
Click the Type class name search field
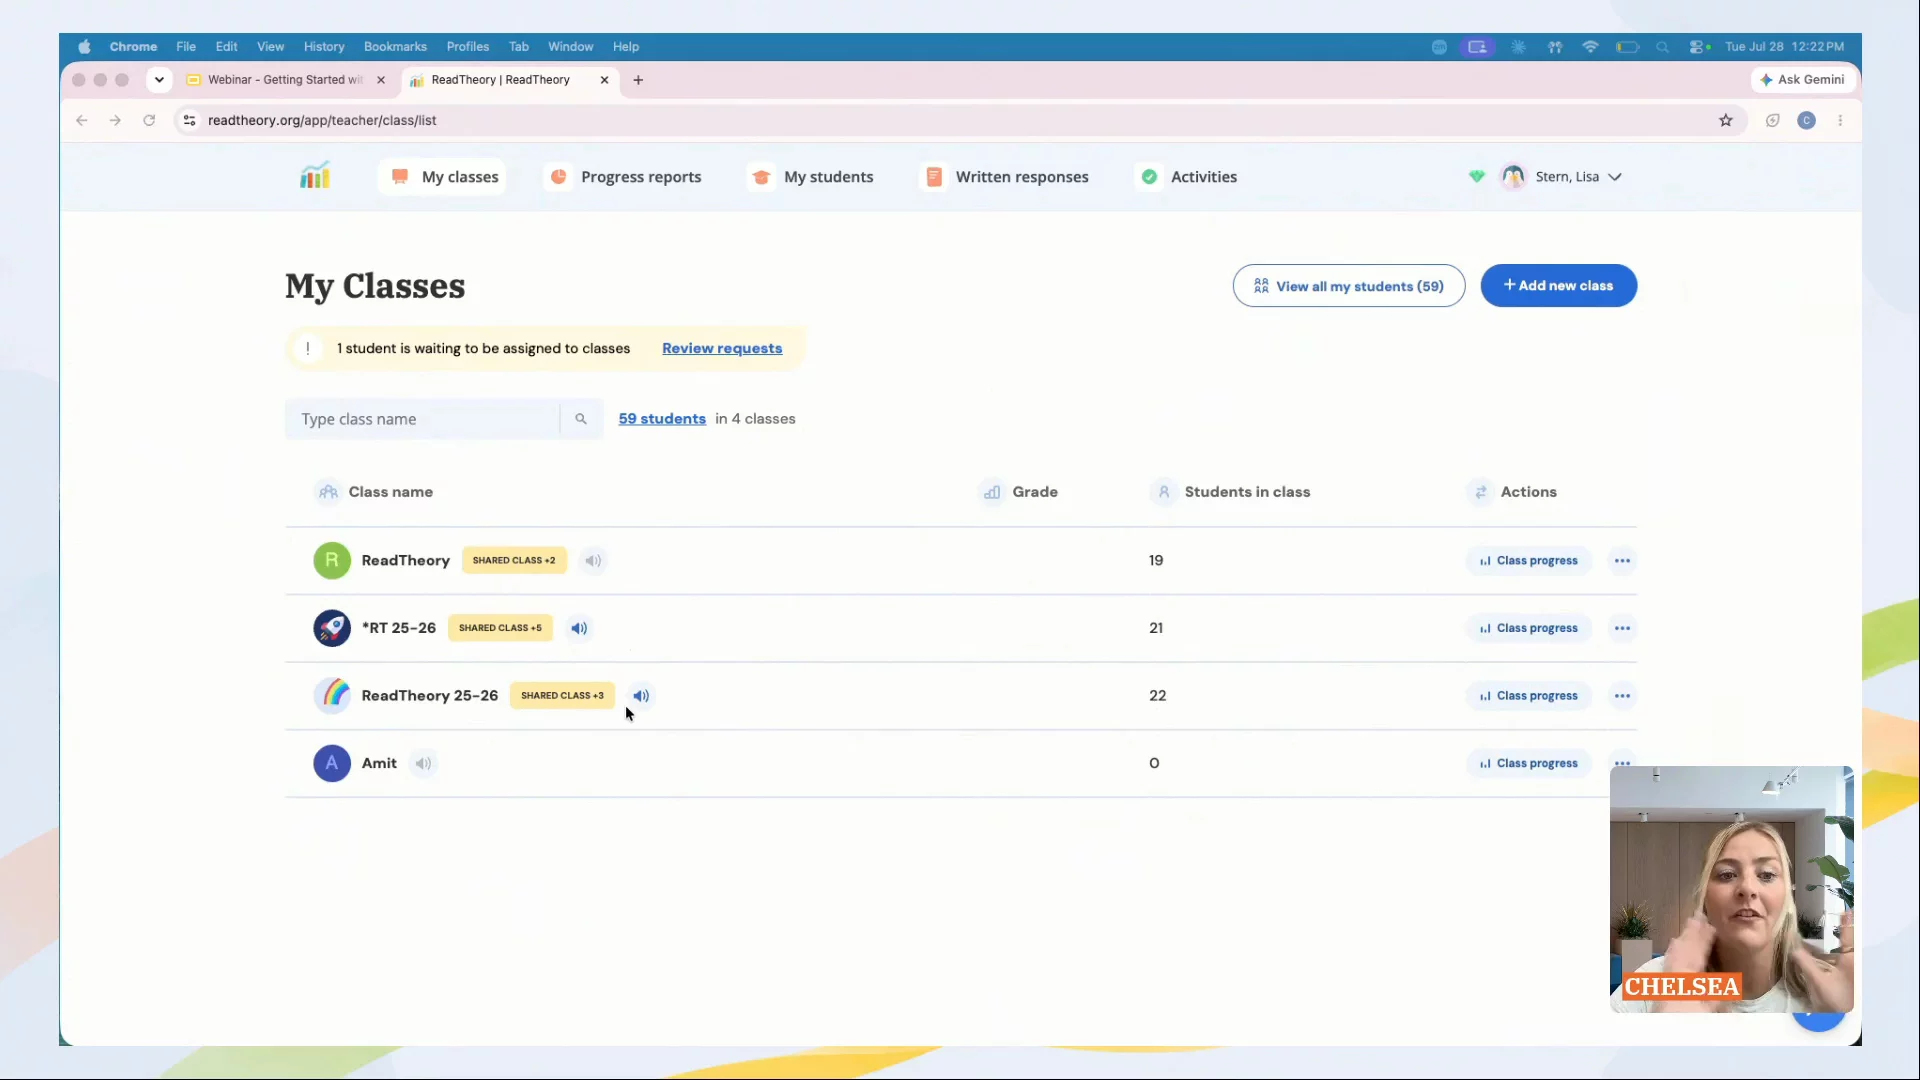coord(422,419)
